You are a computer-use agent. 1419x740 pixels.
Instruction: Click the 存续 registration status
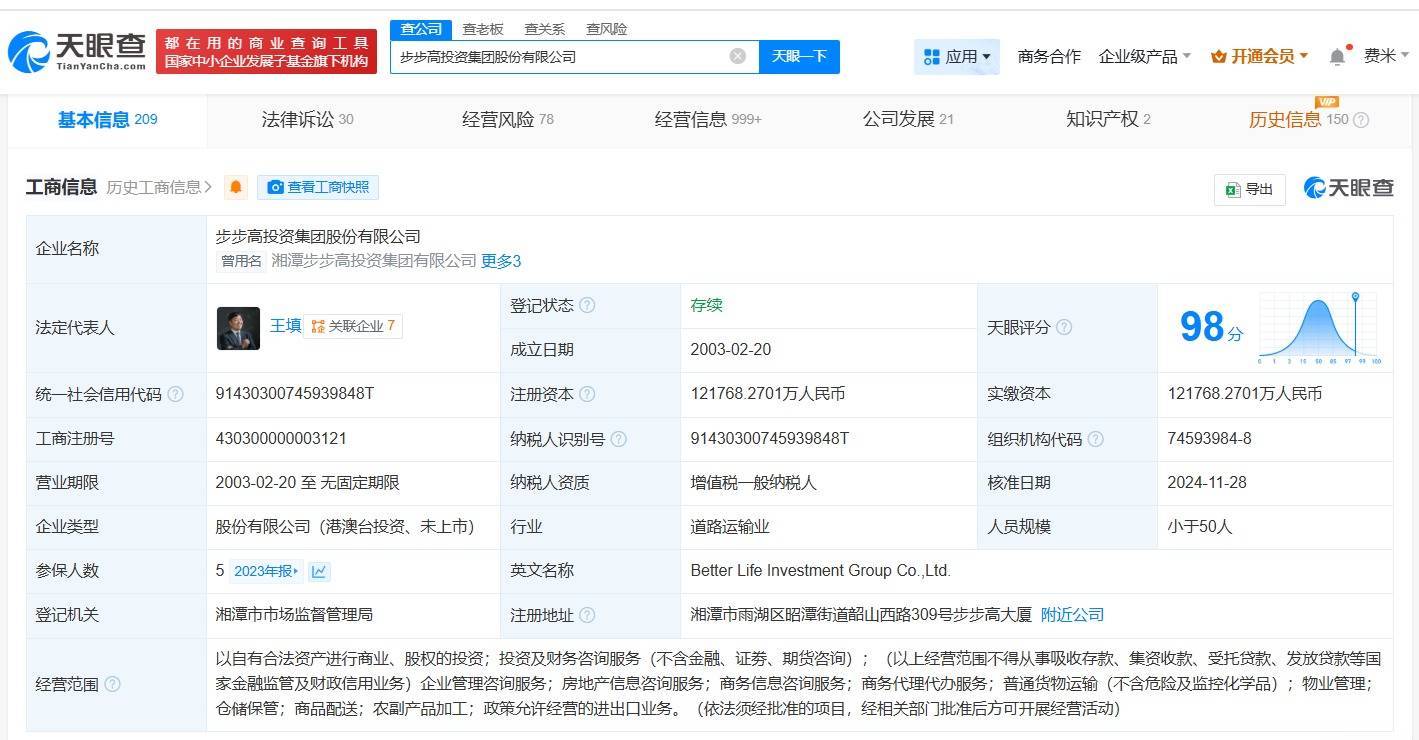coord(706,305)
